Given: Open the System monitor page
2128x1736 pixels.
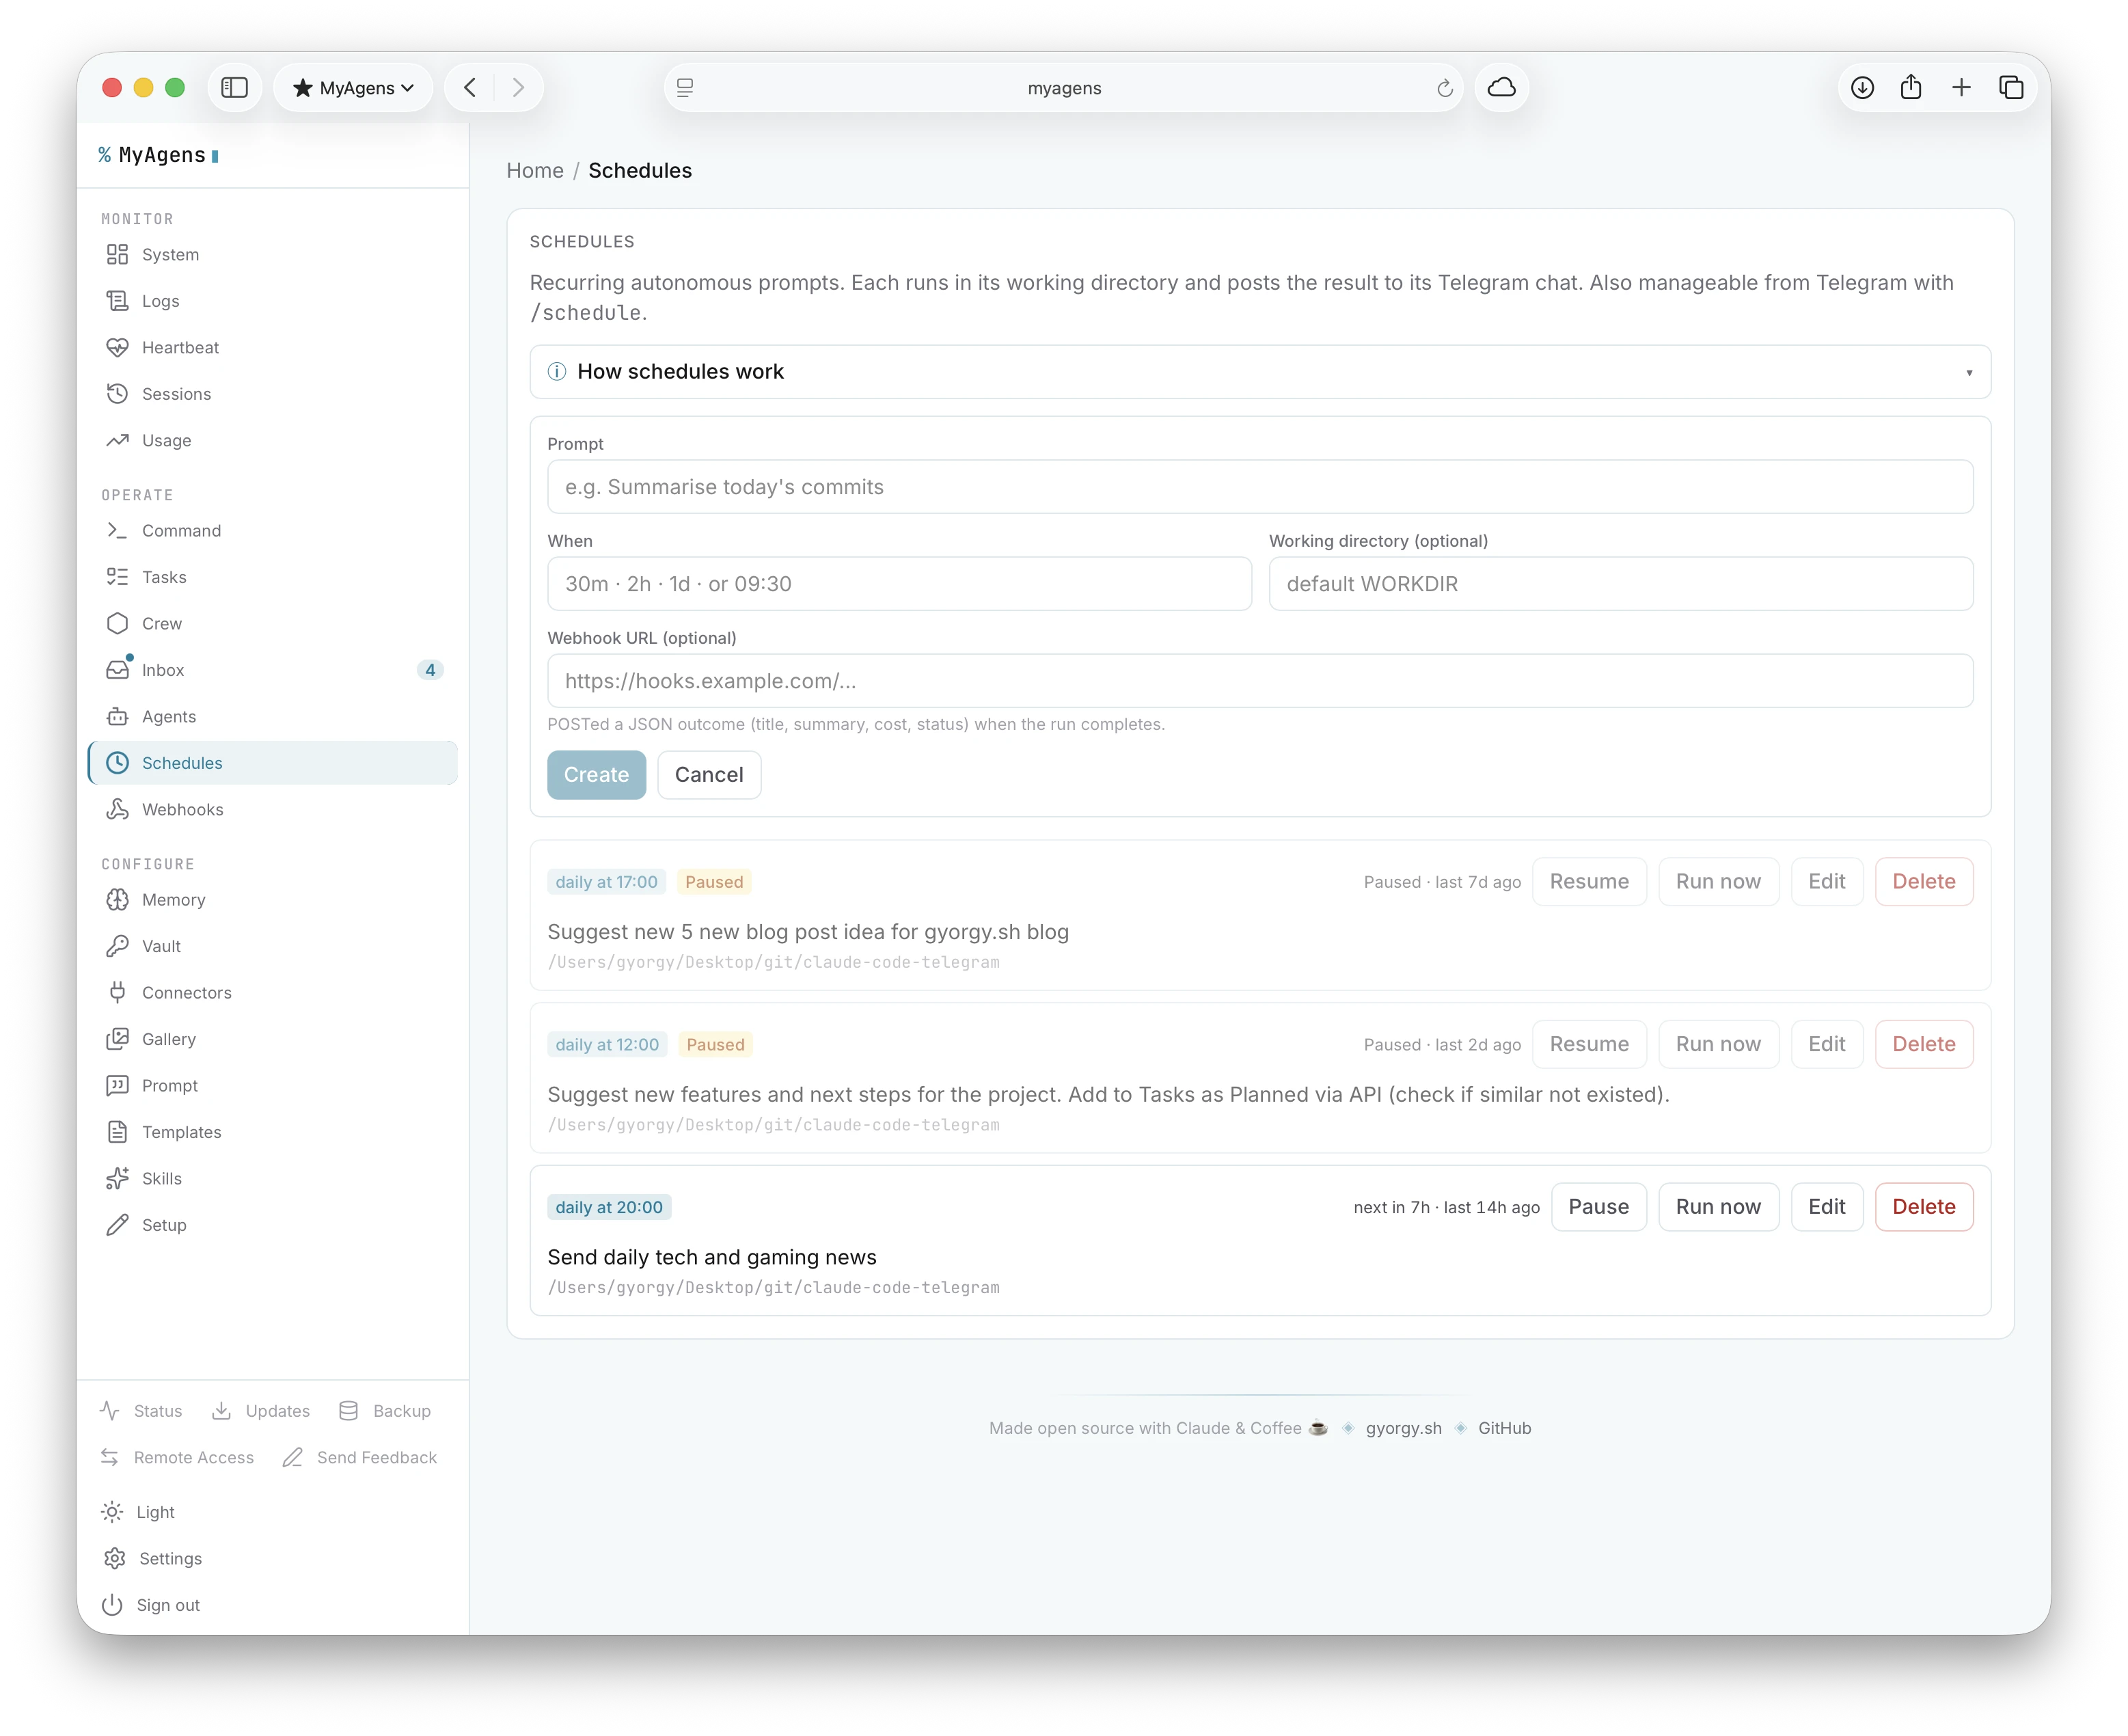Looking at the screenshot, I should tap(272, 255).
